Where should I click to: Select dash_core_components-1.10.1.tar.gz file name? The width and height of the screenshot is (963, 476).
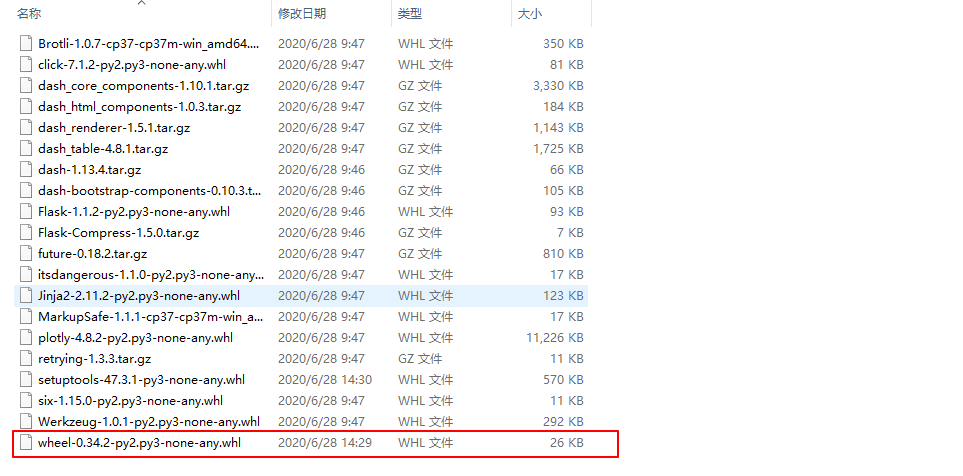click(143, 85)
